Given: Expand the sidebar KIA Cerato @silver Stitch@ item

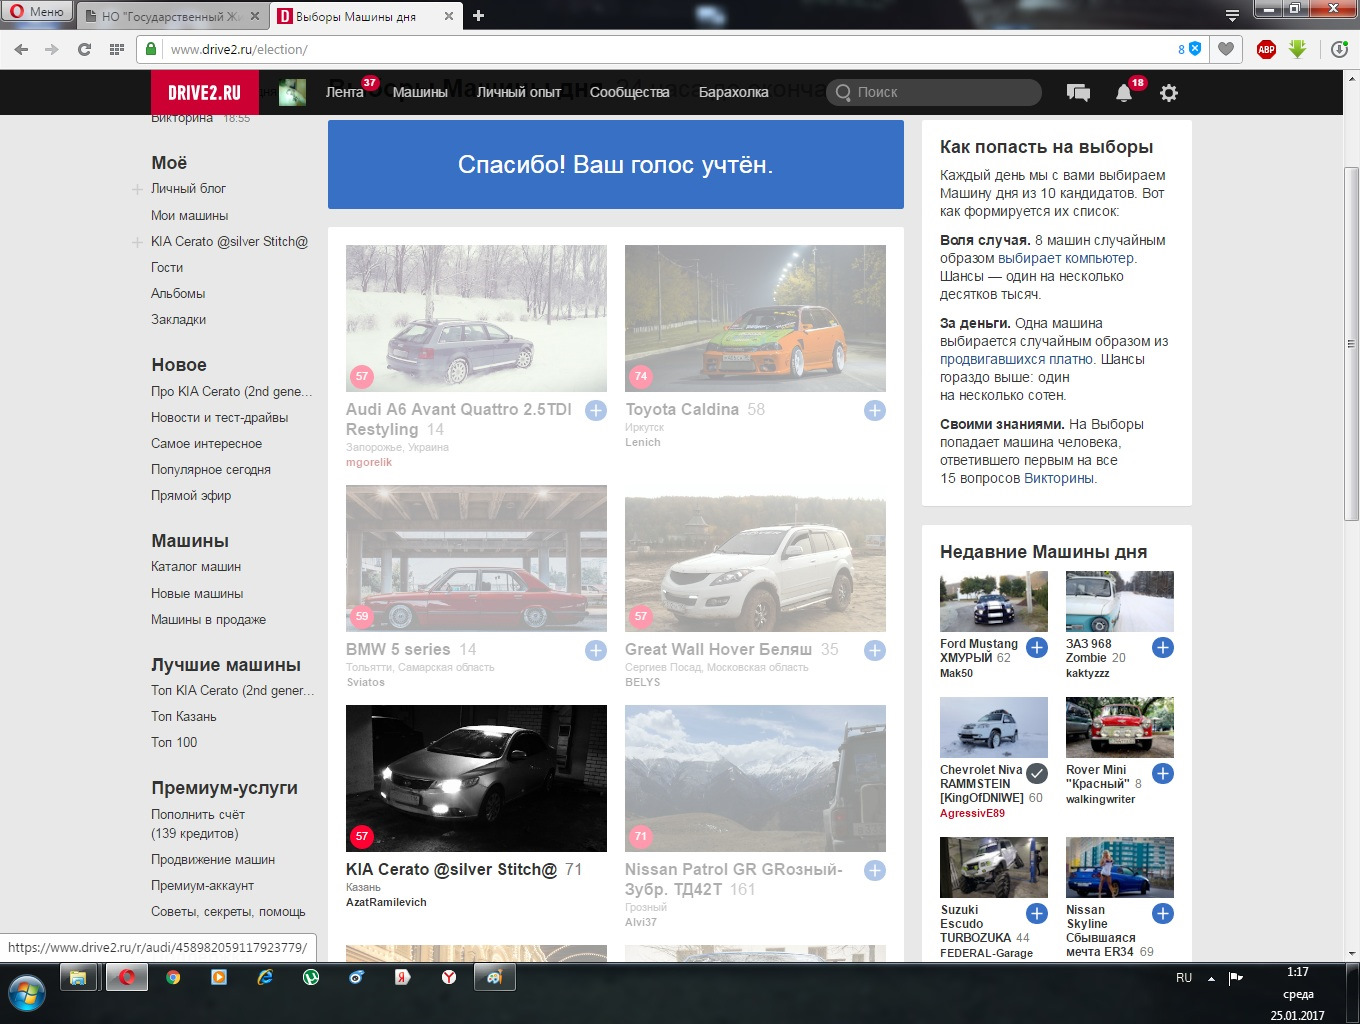Looking at the screenshot, I should [x=137, y=242].
